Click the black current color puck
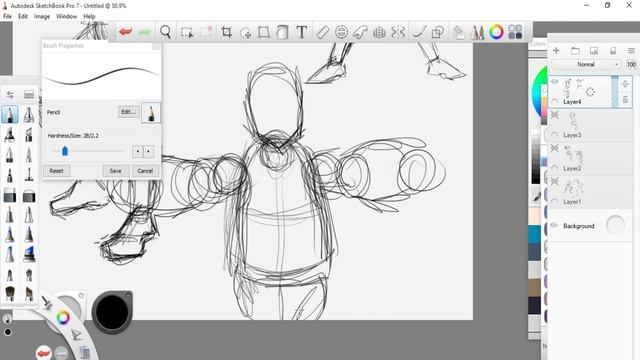 [112, 312]
